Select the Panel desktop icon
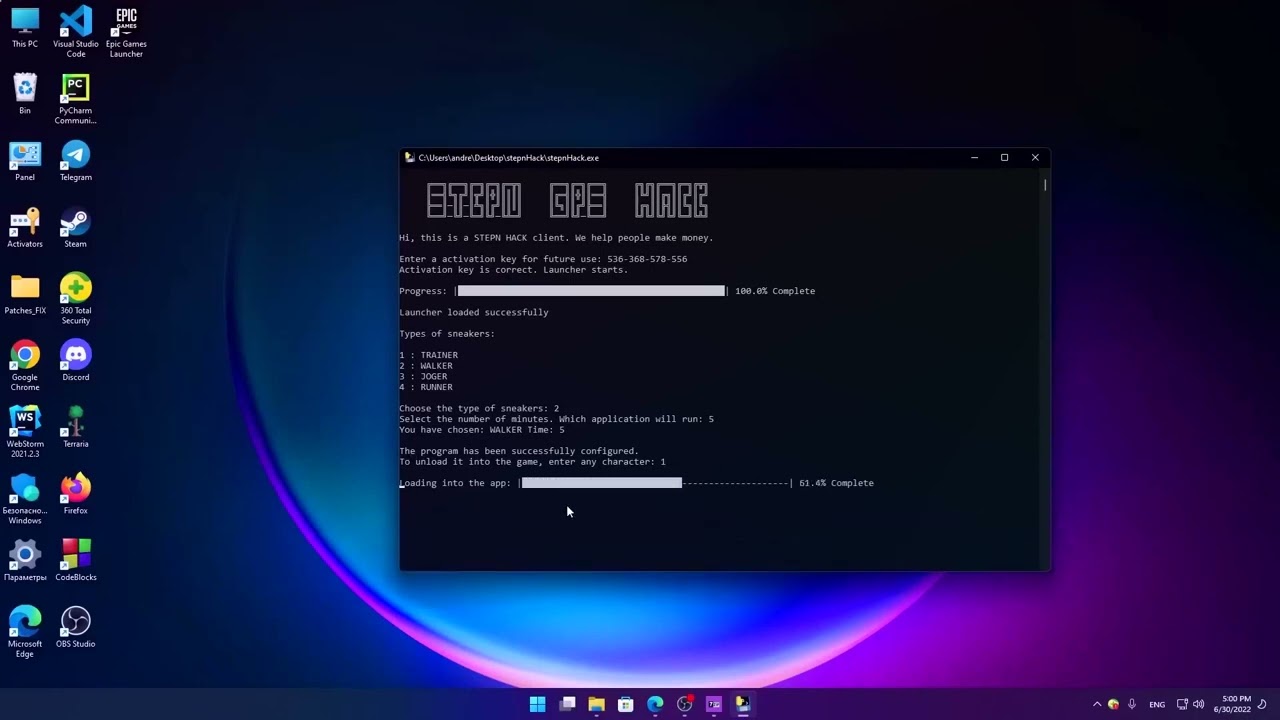1280x720 pixels. coord(25,161)
